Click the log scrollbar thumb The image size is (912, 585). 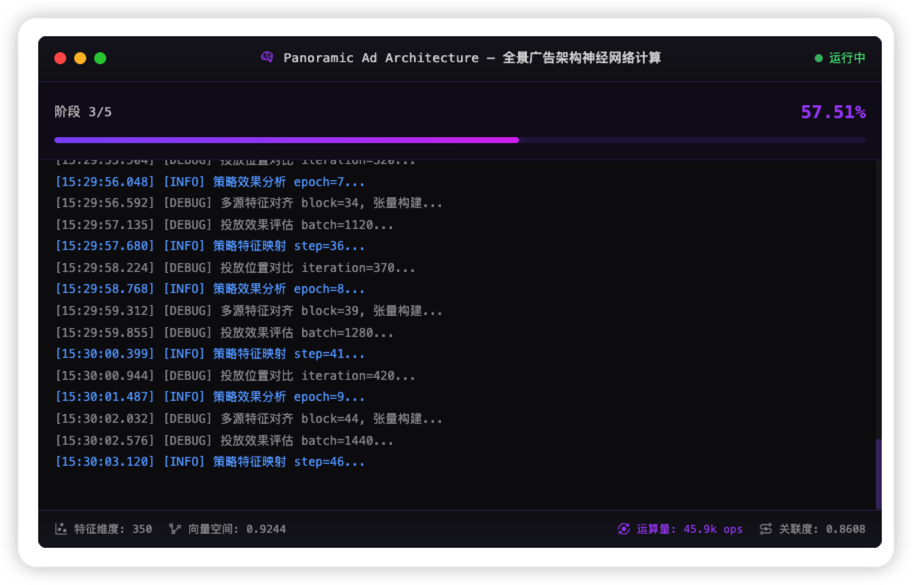point(878,474)
